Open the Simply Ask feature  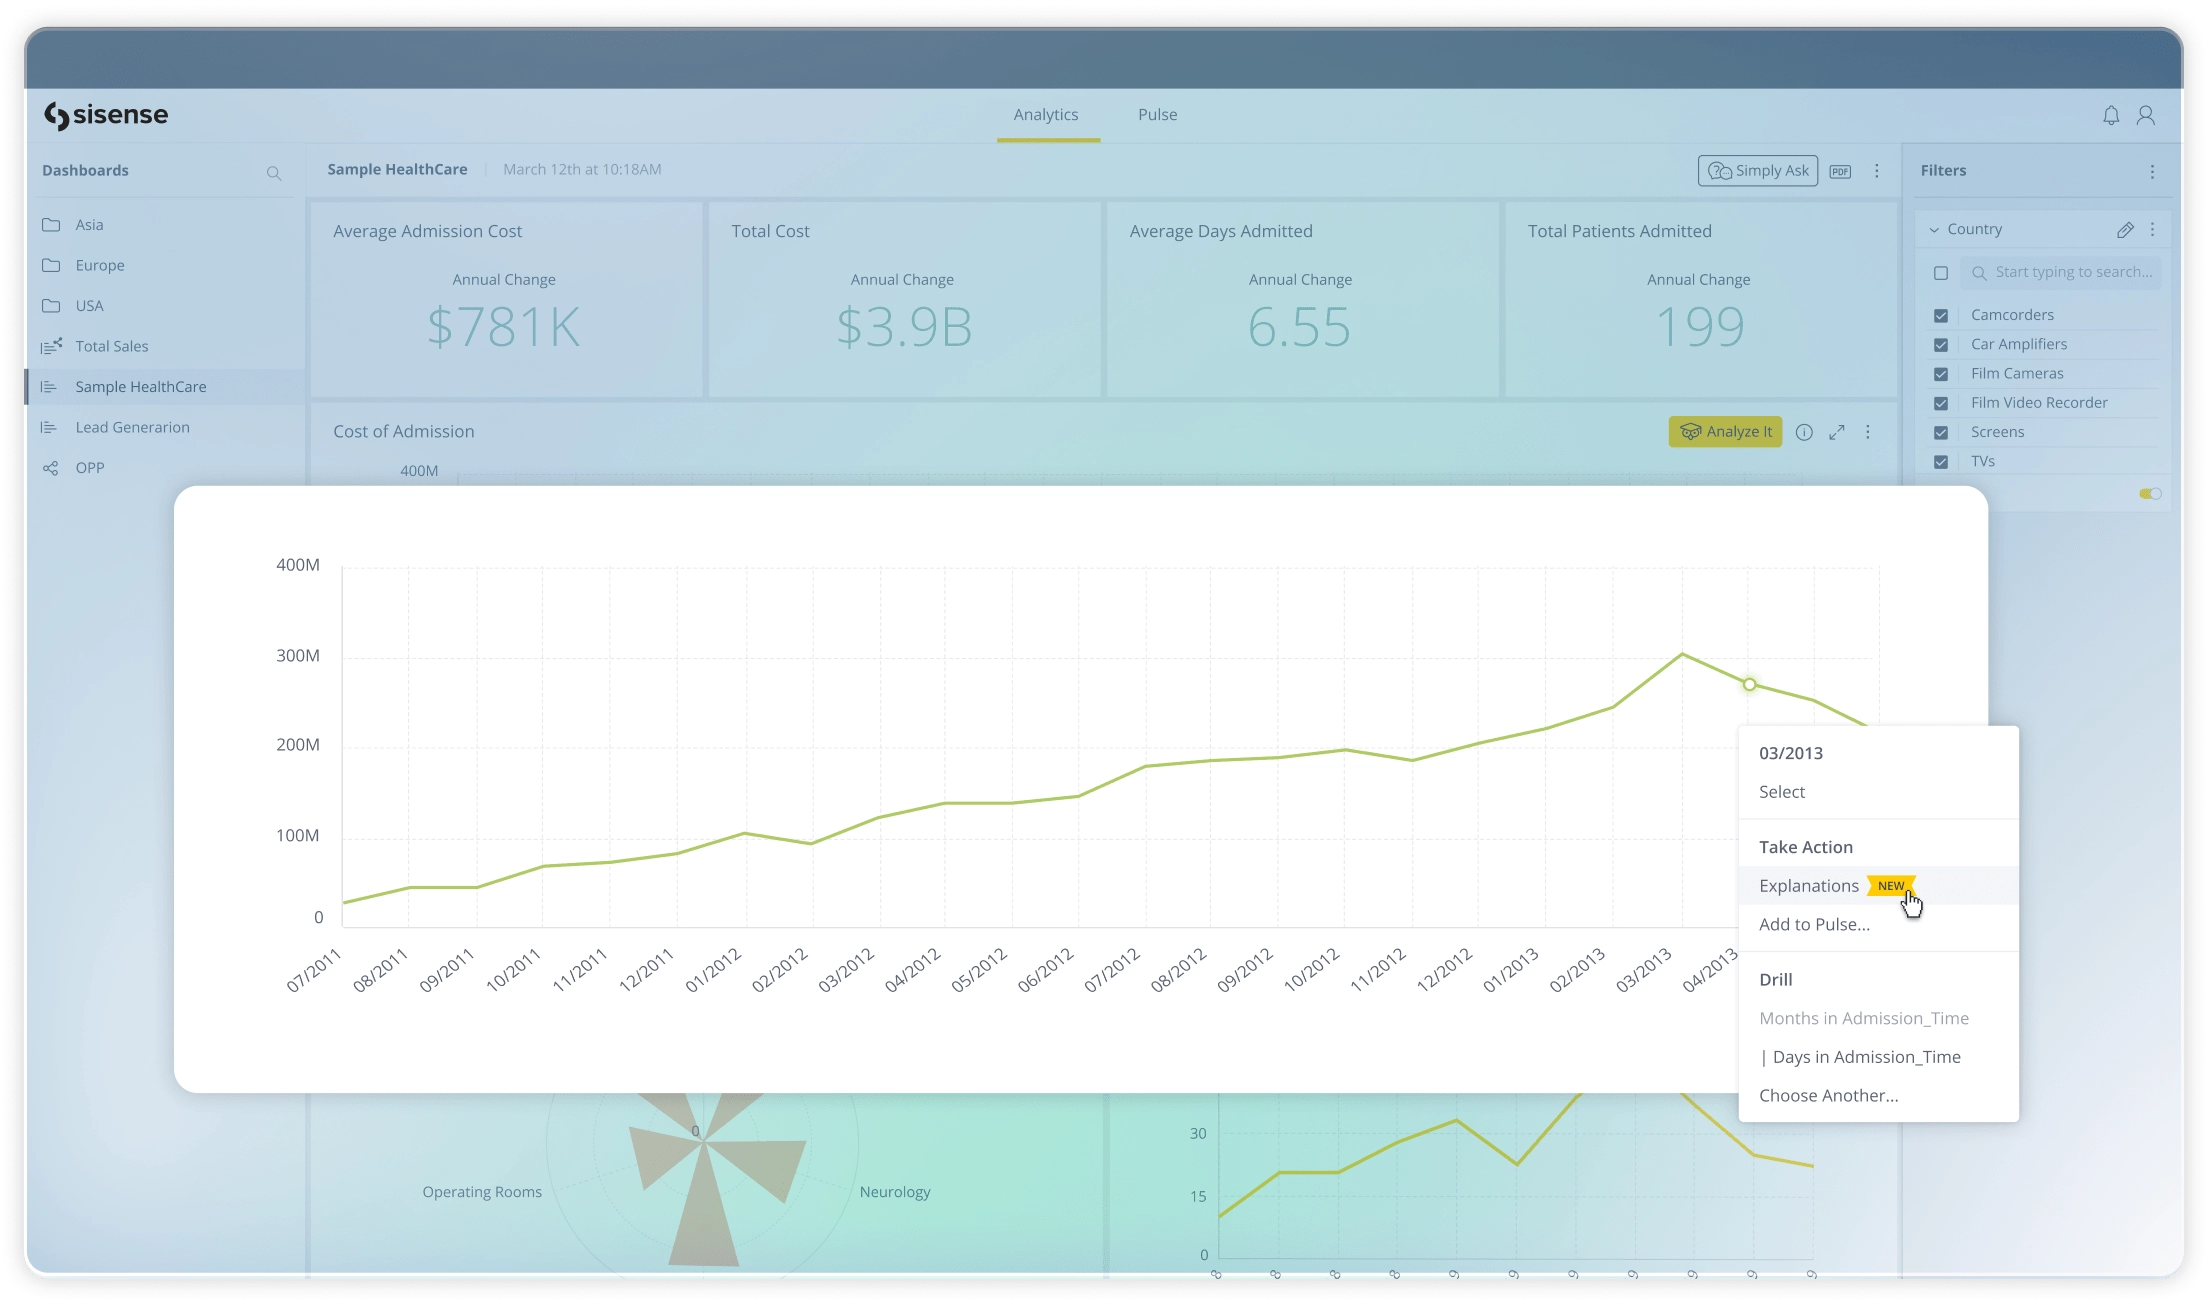coord(1757,170)
